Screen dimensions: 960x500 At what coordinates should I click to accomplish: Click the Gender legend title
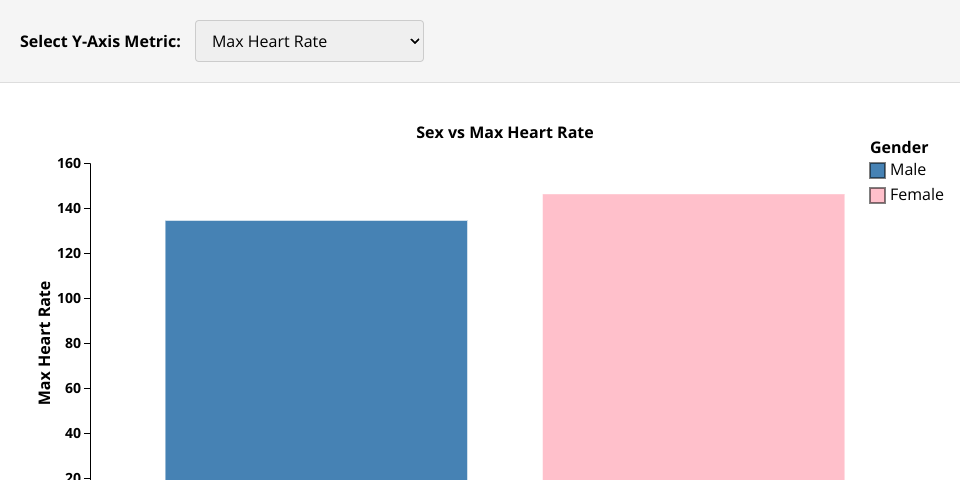point(899,147)
